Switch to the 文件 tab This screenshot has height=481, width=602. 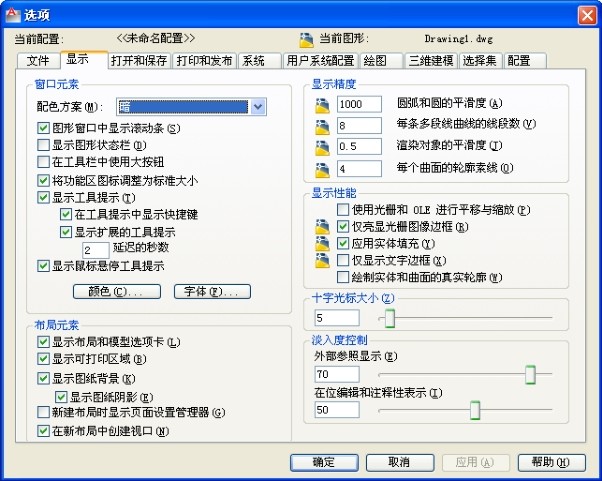point(38,61)
